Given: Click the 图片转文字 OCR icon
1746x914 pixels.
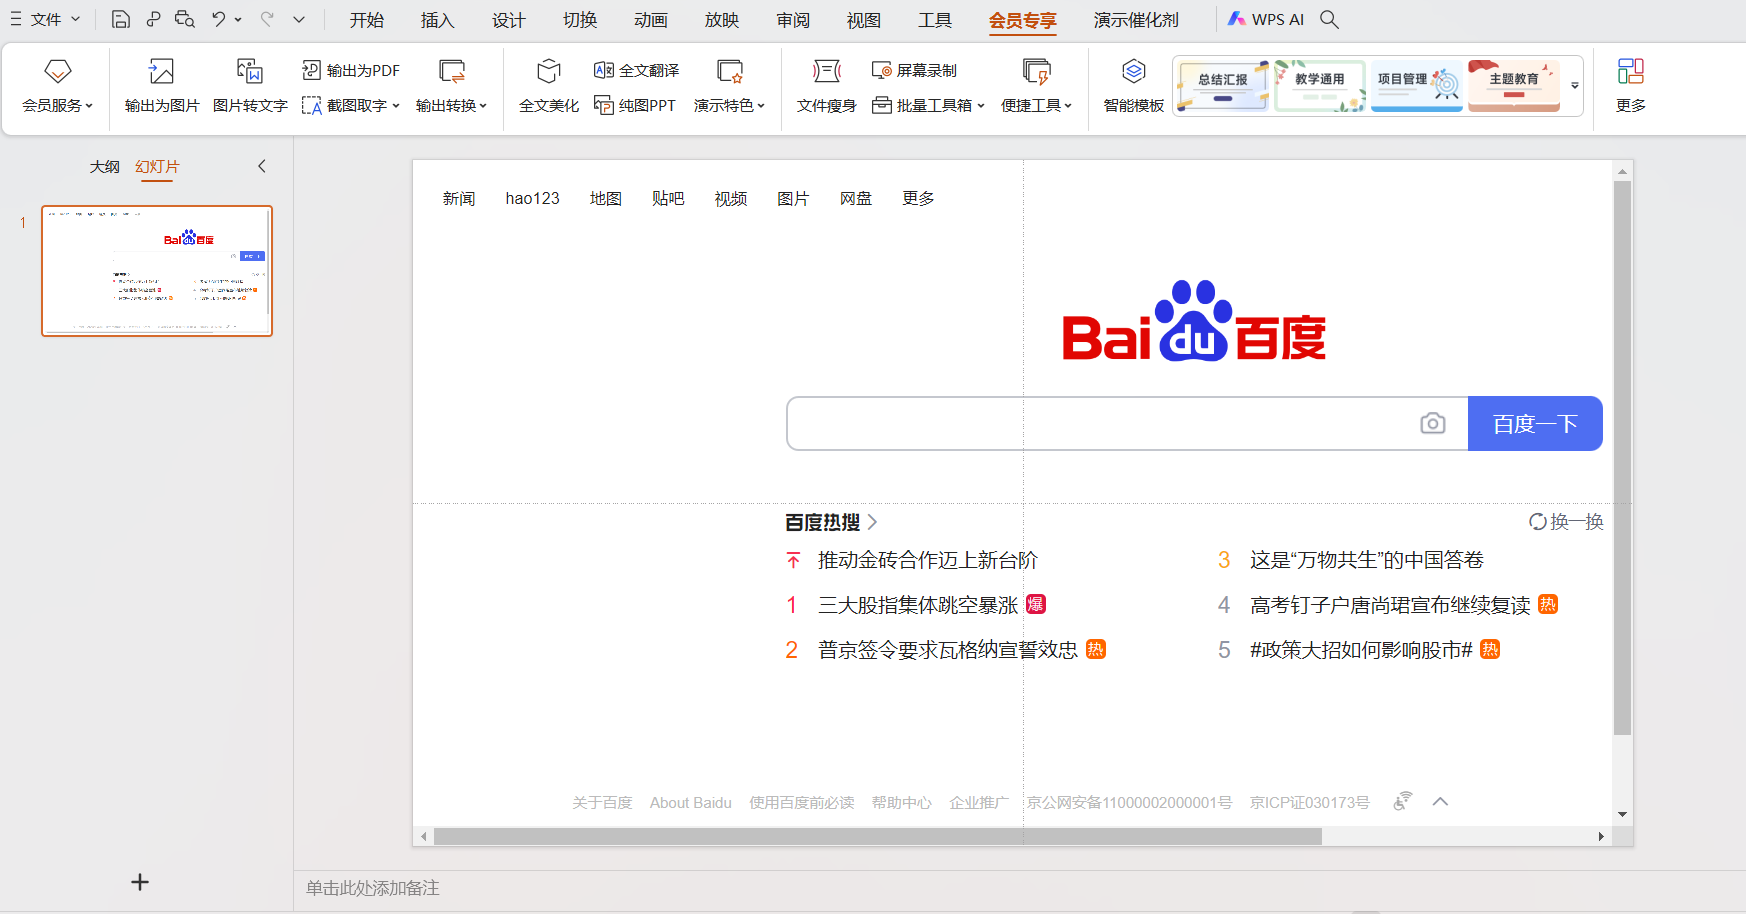Looking at the screenshot, I should pyautogui.click(x=250, y=71).
